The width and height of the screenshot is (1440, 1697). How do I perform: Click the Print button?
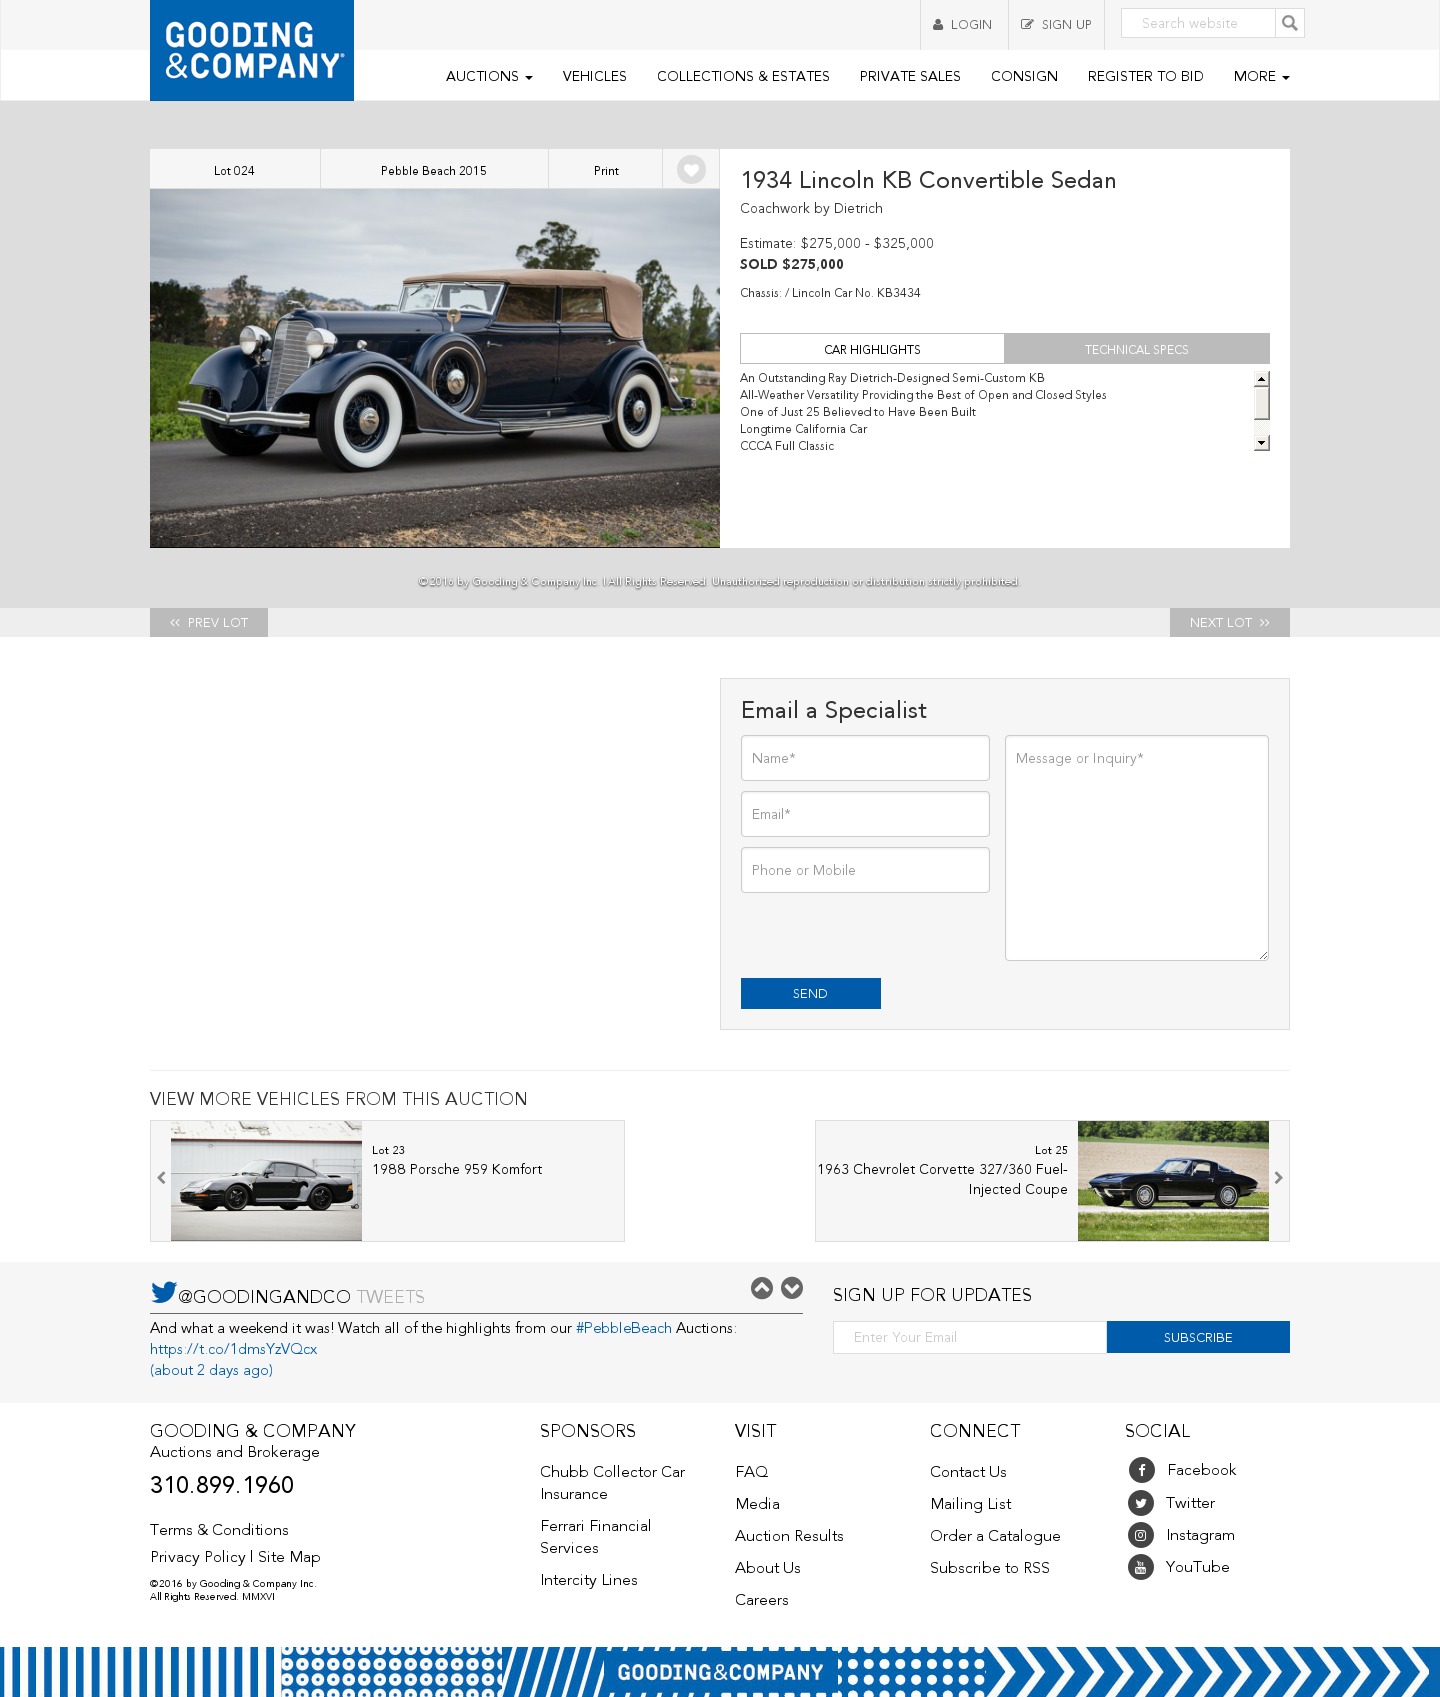(x=606, y=170)
